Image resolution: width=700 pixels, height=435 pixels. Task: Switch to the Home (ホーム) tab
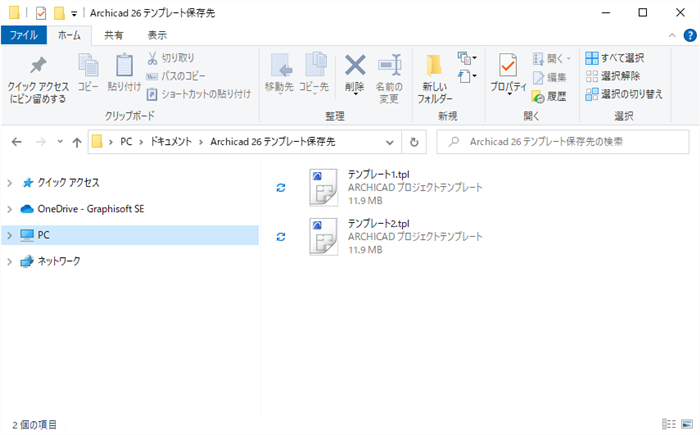(69, 35)
